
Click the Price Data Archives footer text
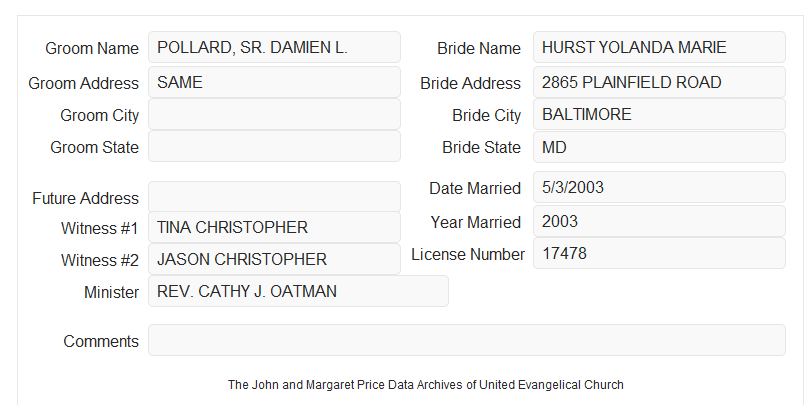tap(426, 385)
